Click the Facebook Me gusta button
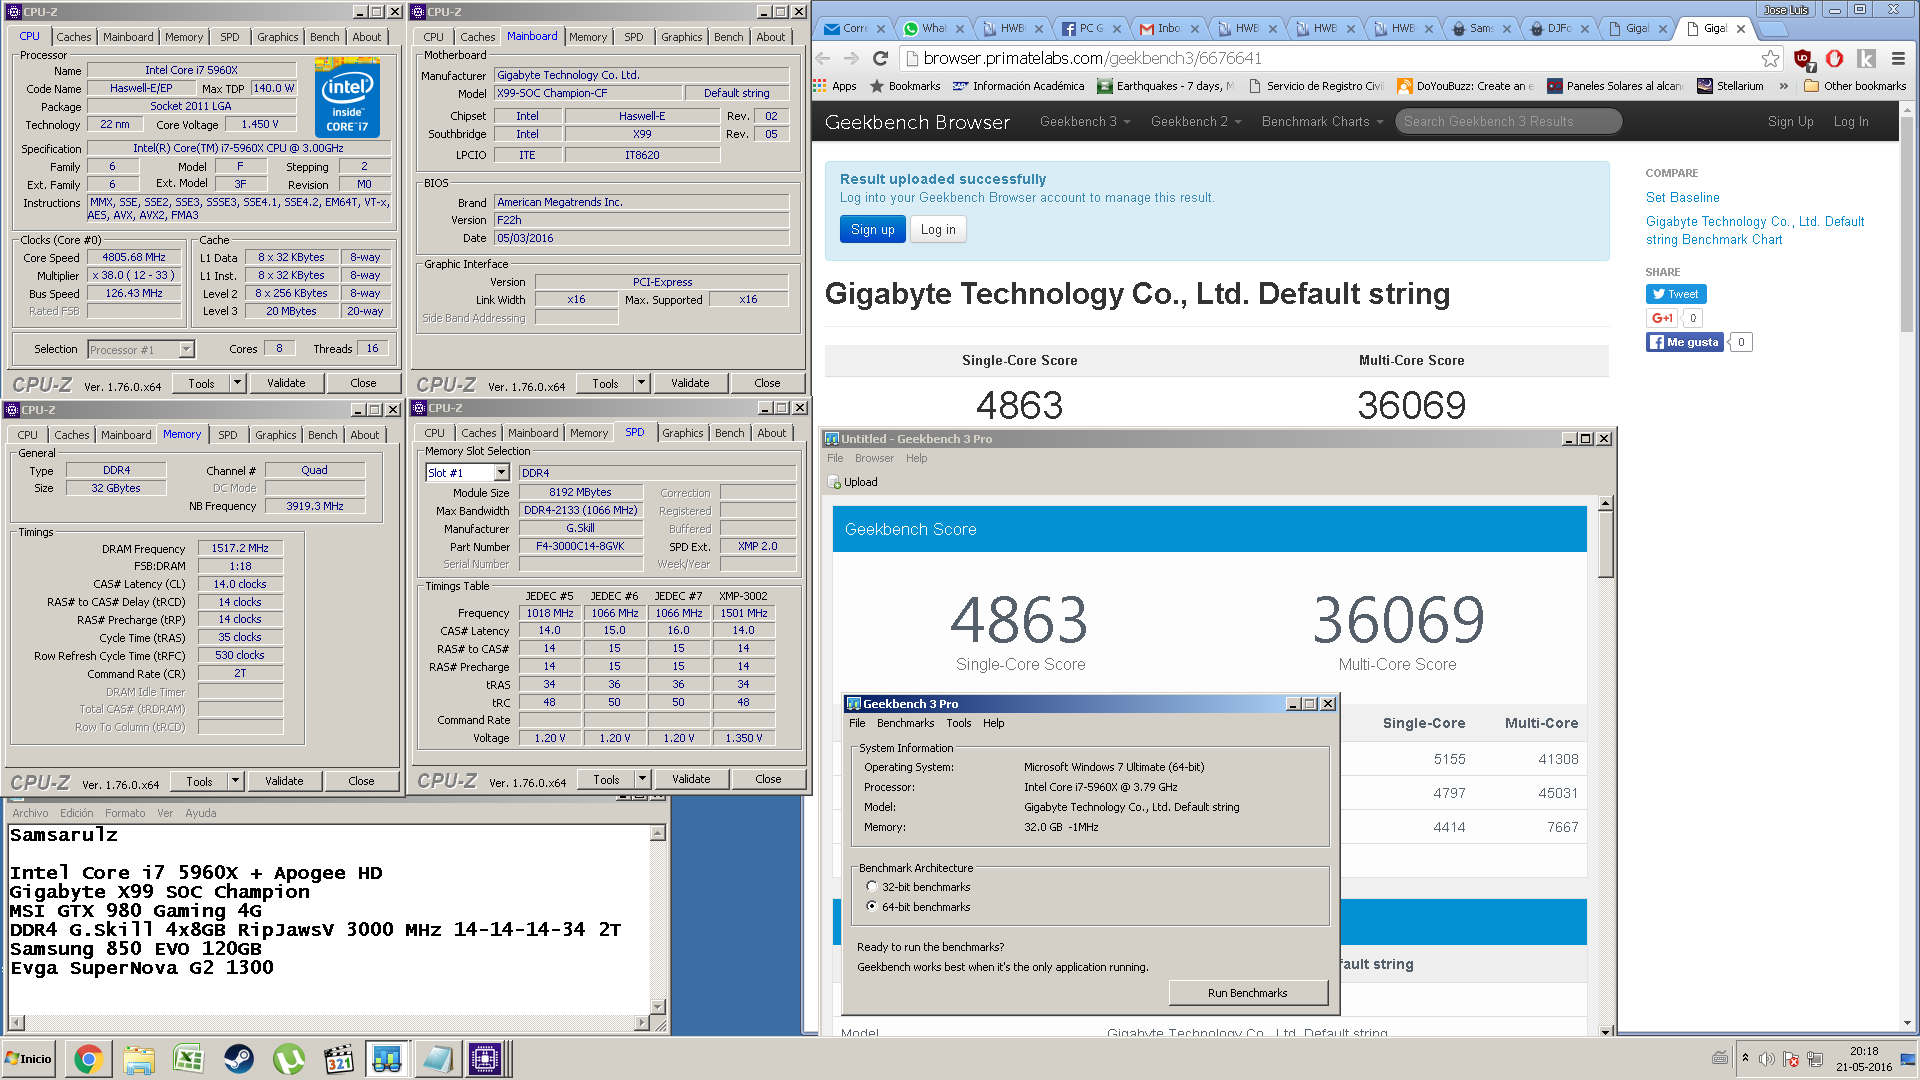 click(x=1684, y=342)
